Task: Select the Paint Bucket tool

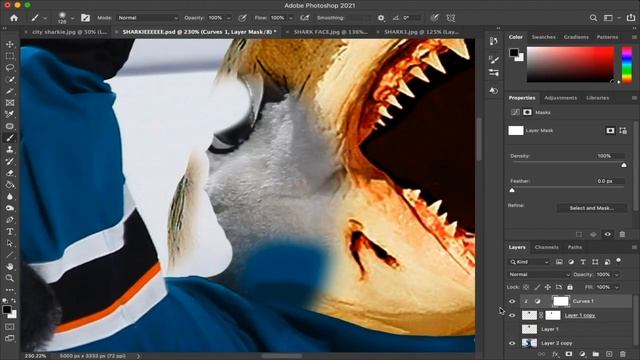Action: click(x=10, y=185)
